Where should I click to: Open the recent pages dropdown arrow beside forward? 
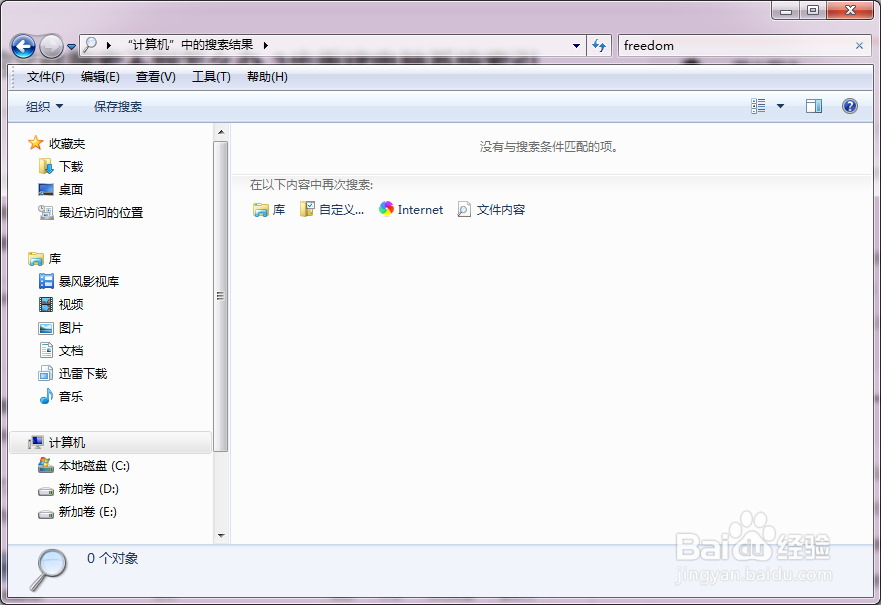point(71,47)
